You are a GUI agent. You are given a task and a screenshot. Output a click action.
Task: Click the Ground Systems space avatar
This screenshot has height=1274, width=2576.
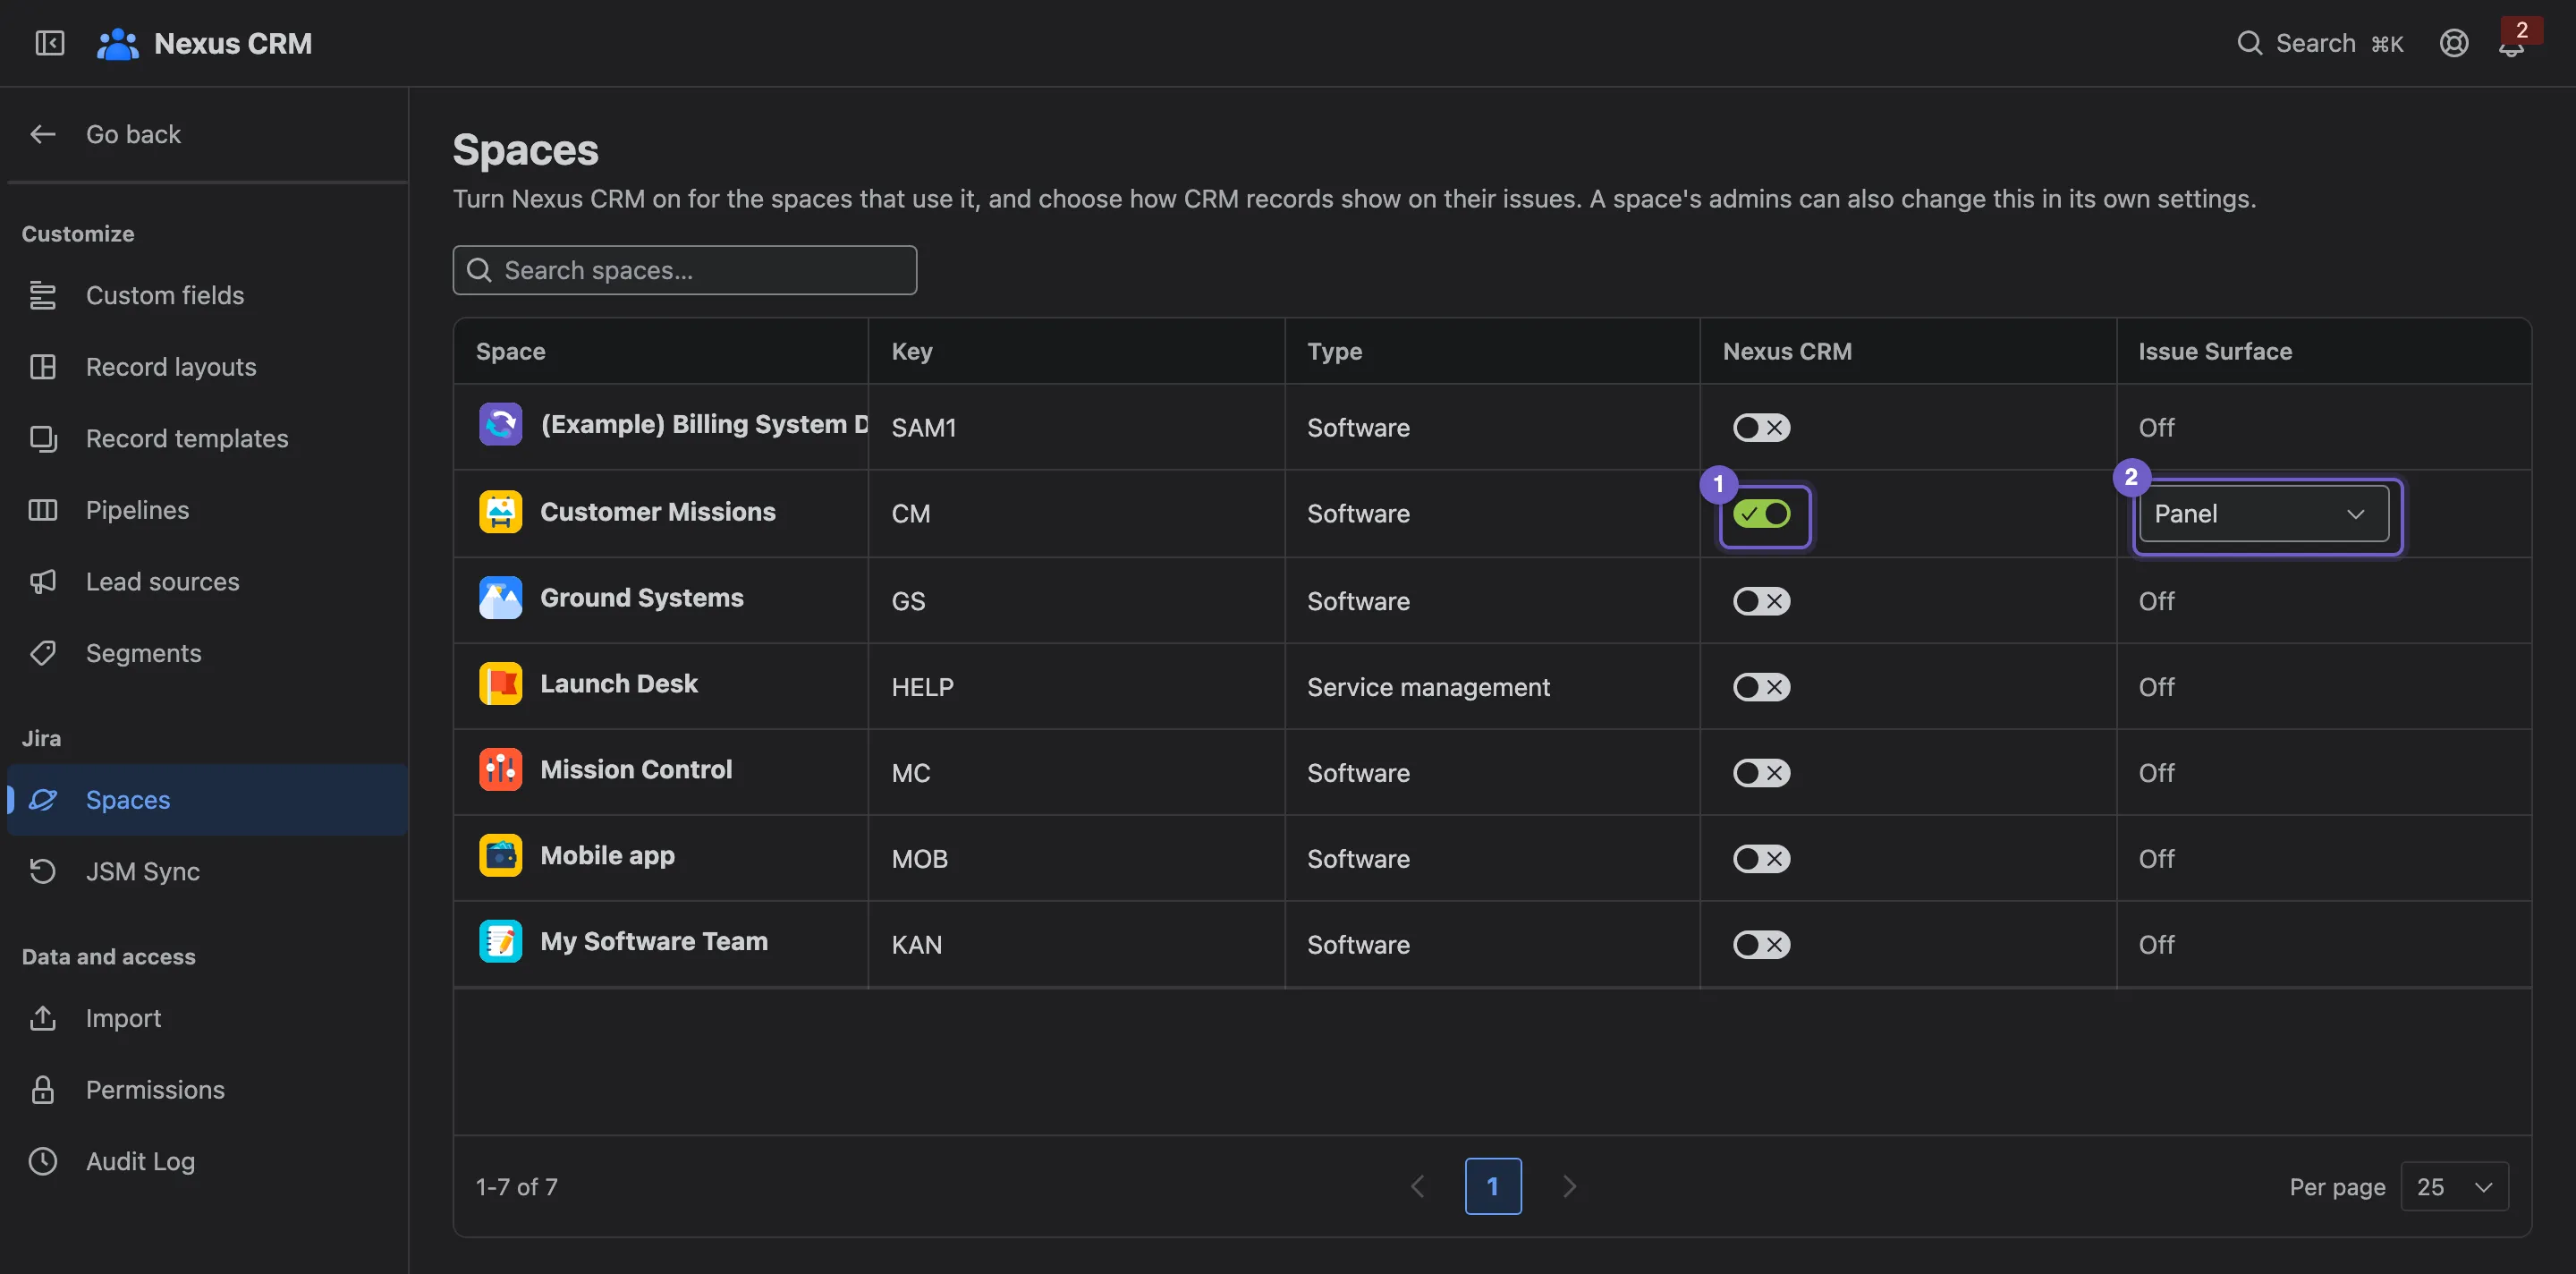pos(500,598)
